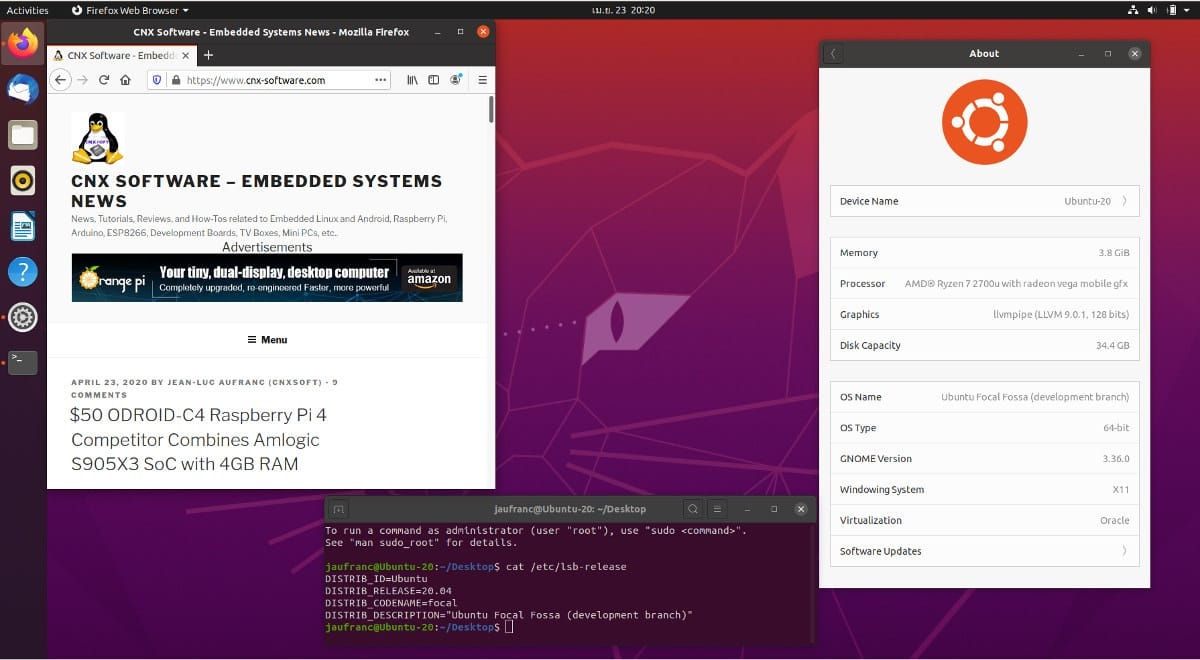Open Settings gear in the dock
The image size is (1200, 660).
pos(23,317)
